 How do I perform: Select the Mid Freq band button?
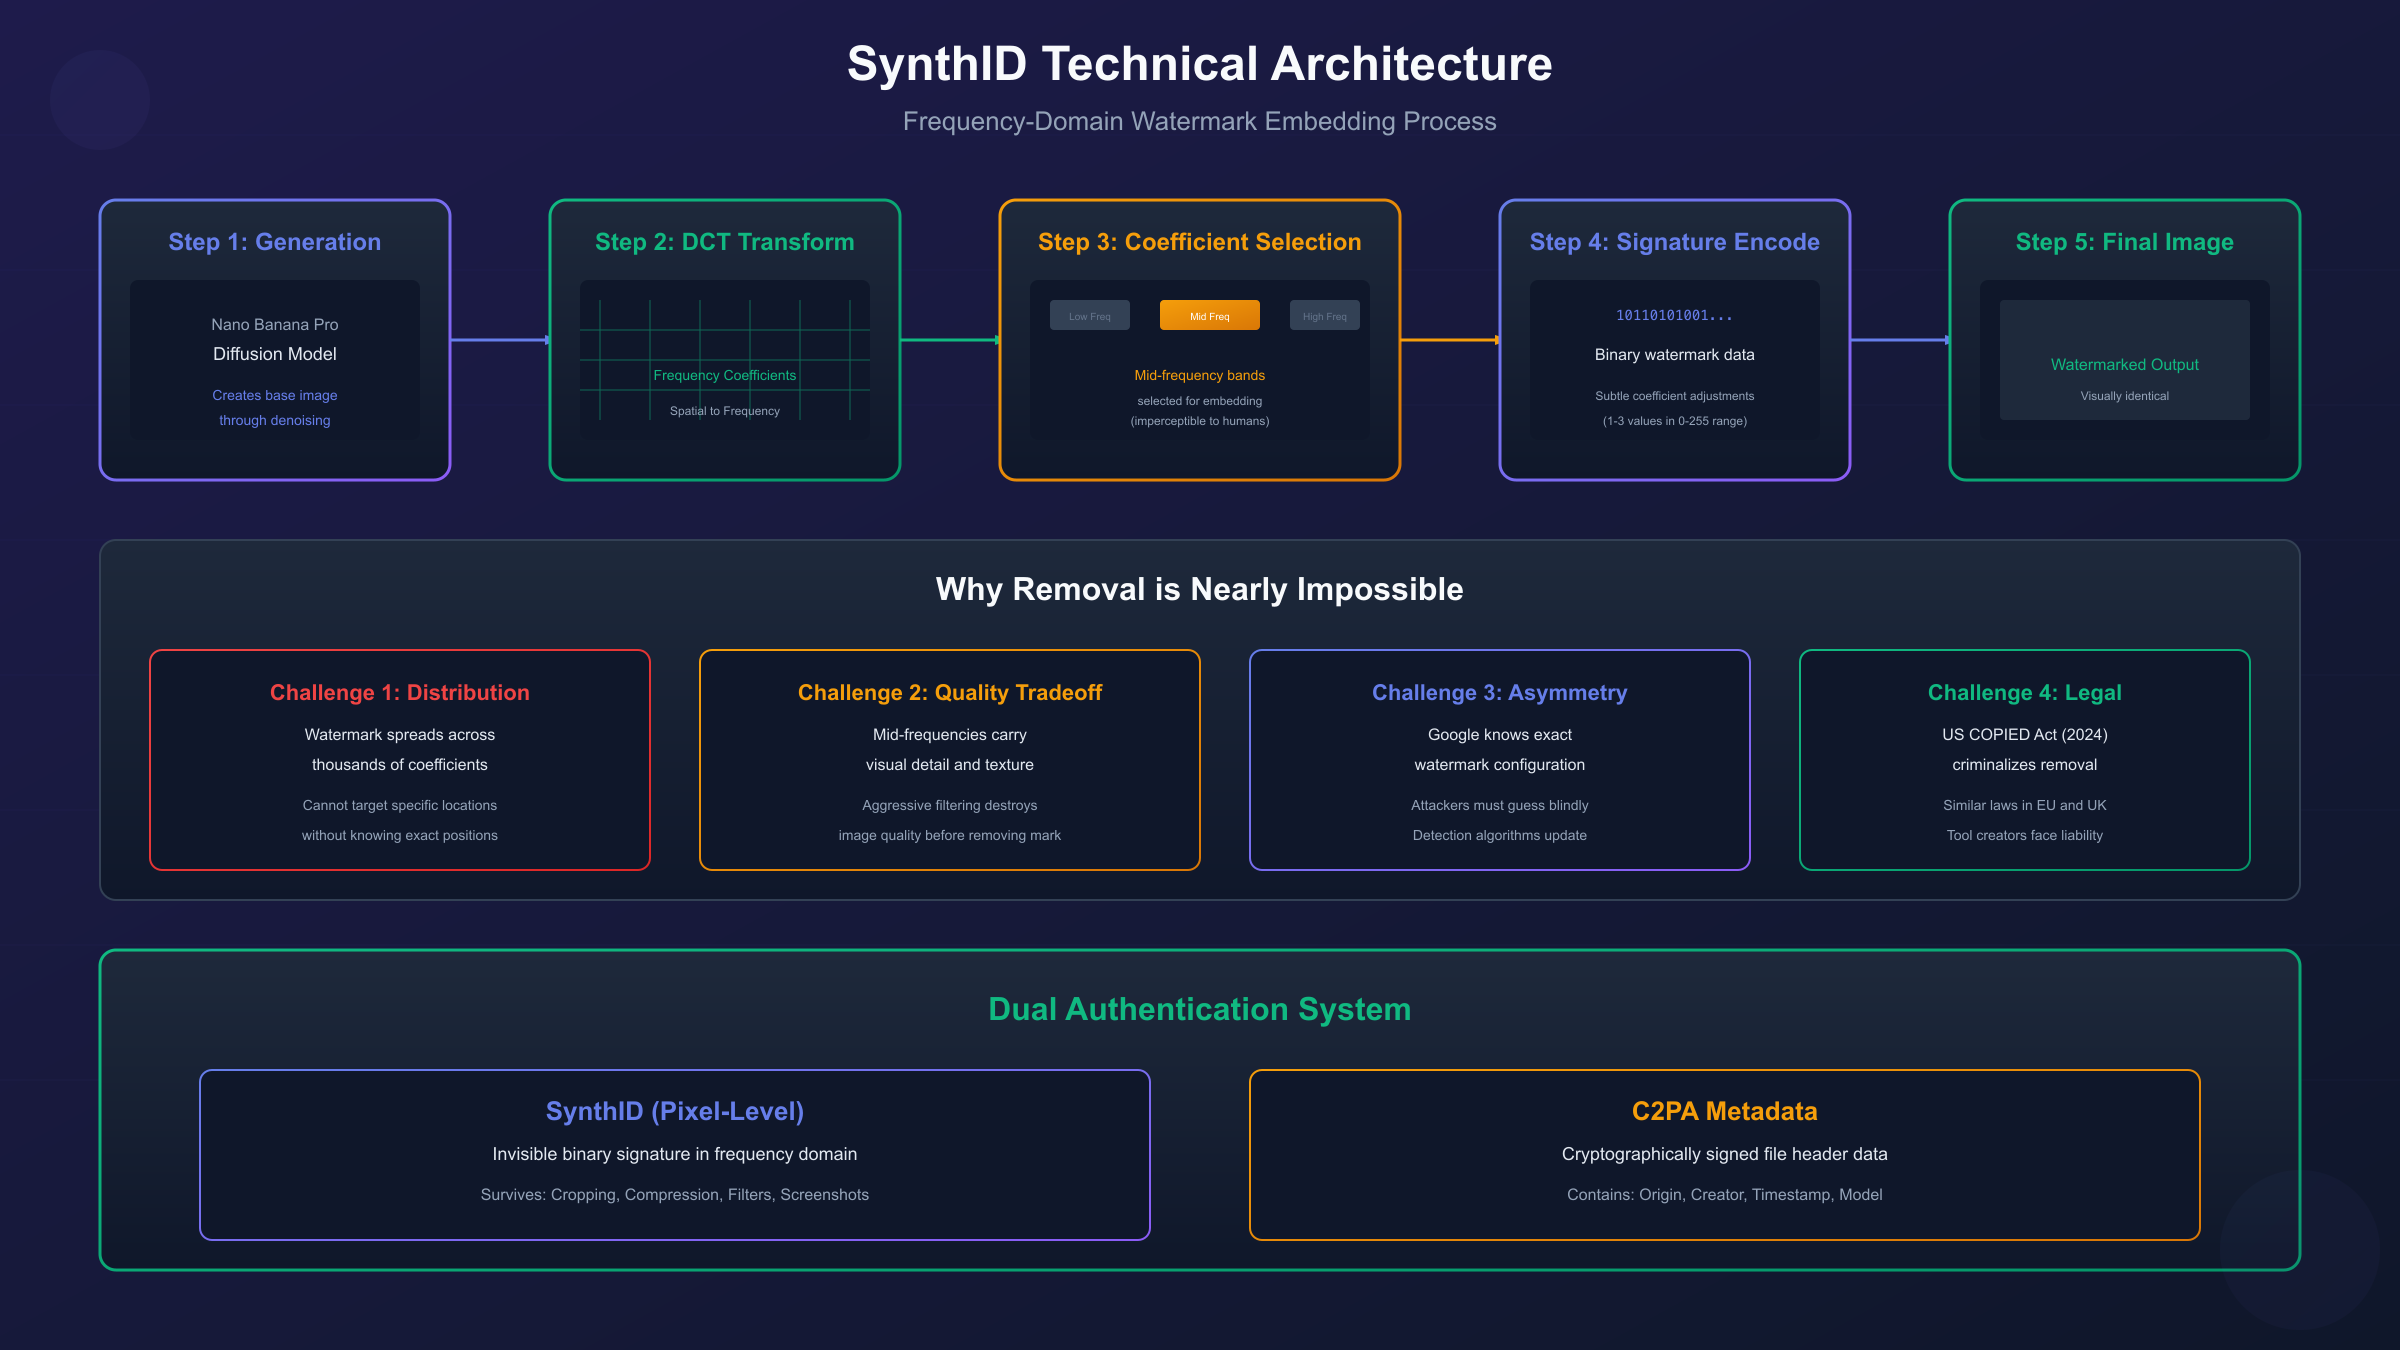tap(1210, 315)
